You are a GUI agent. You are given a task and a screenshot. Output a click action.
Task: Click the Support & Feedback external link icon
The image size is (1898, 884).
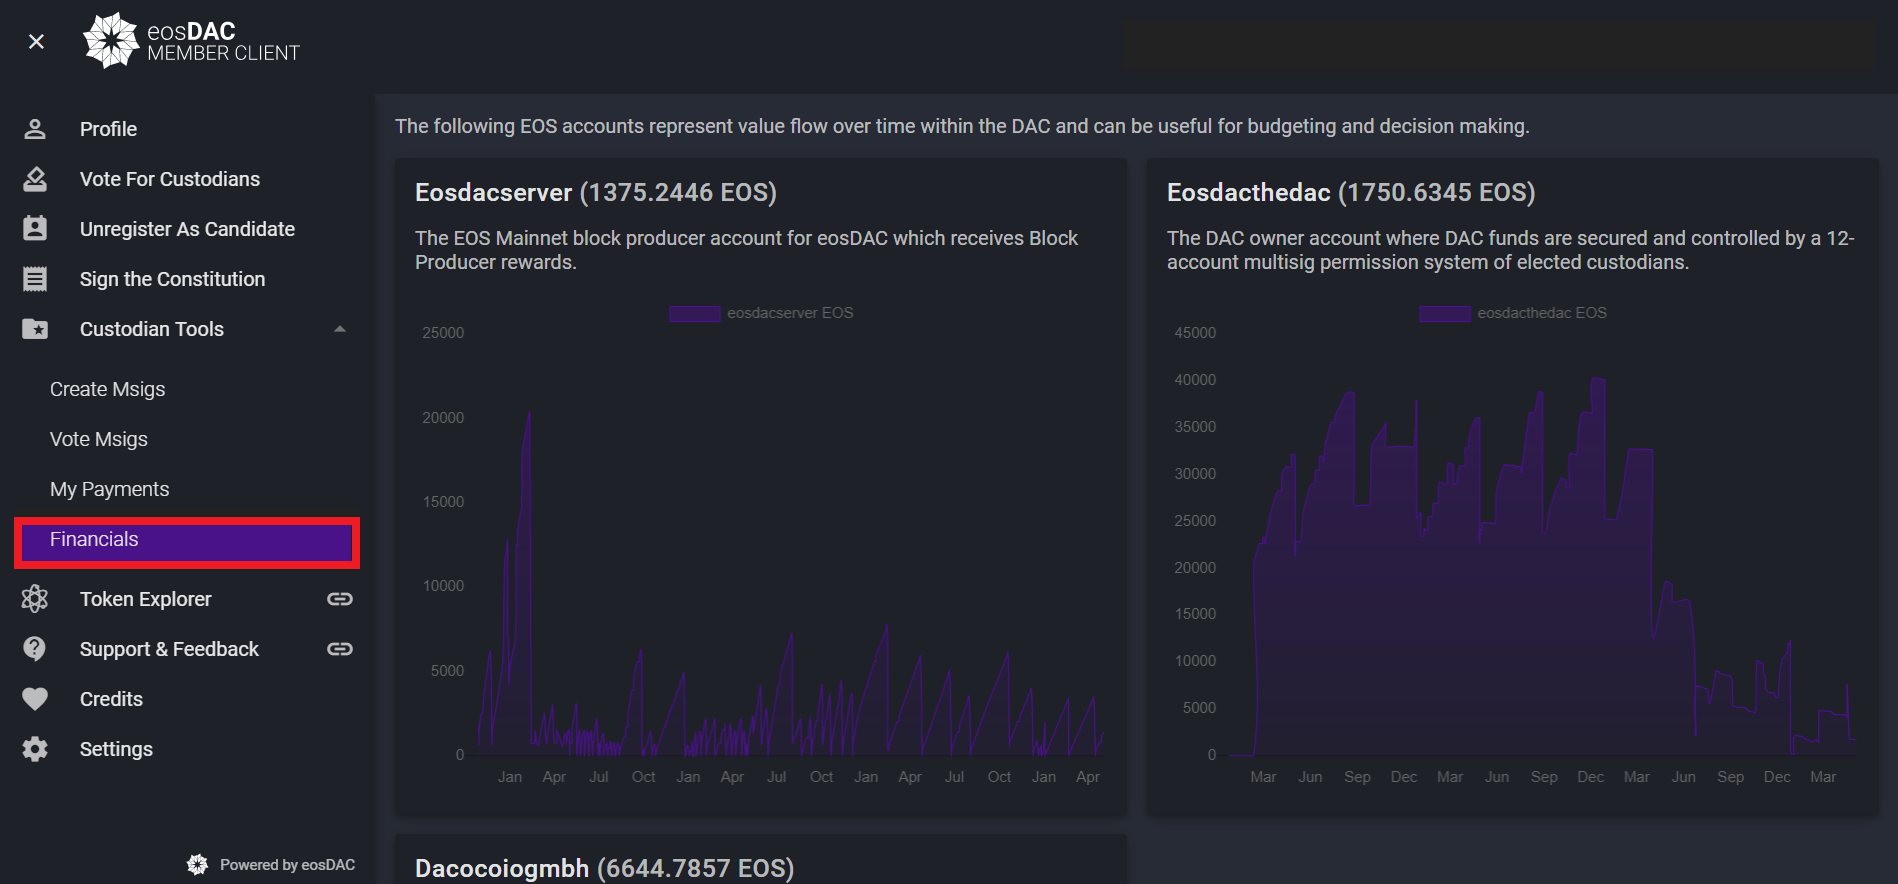tap(340, 649)
